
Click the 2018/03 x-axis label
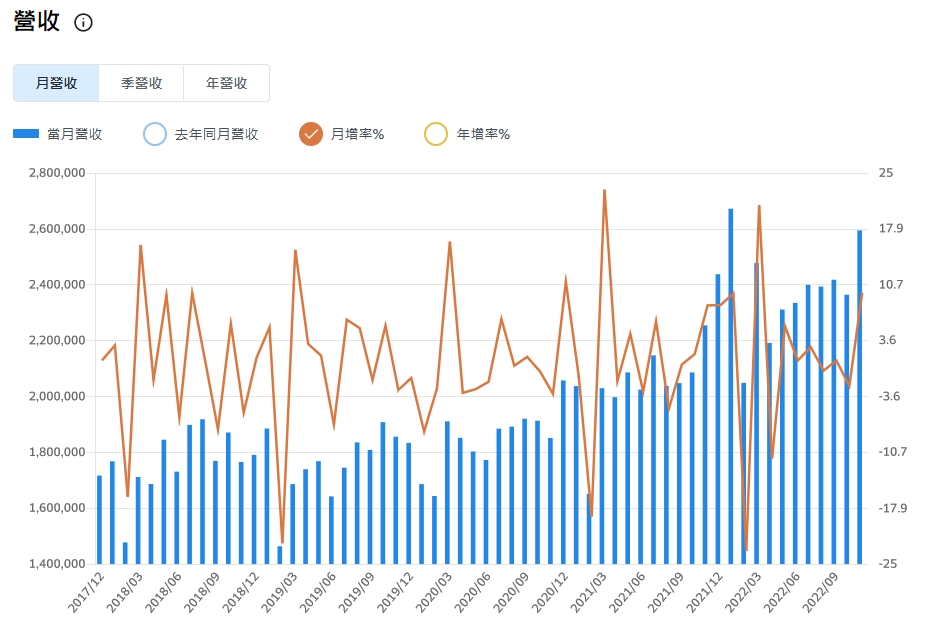point(126,592)
